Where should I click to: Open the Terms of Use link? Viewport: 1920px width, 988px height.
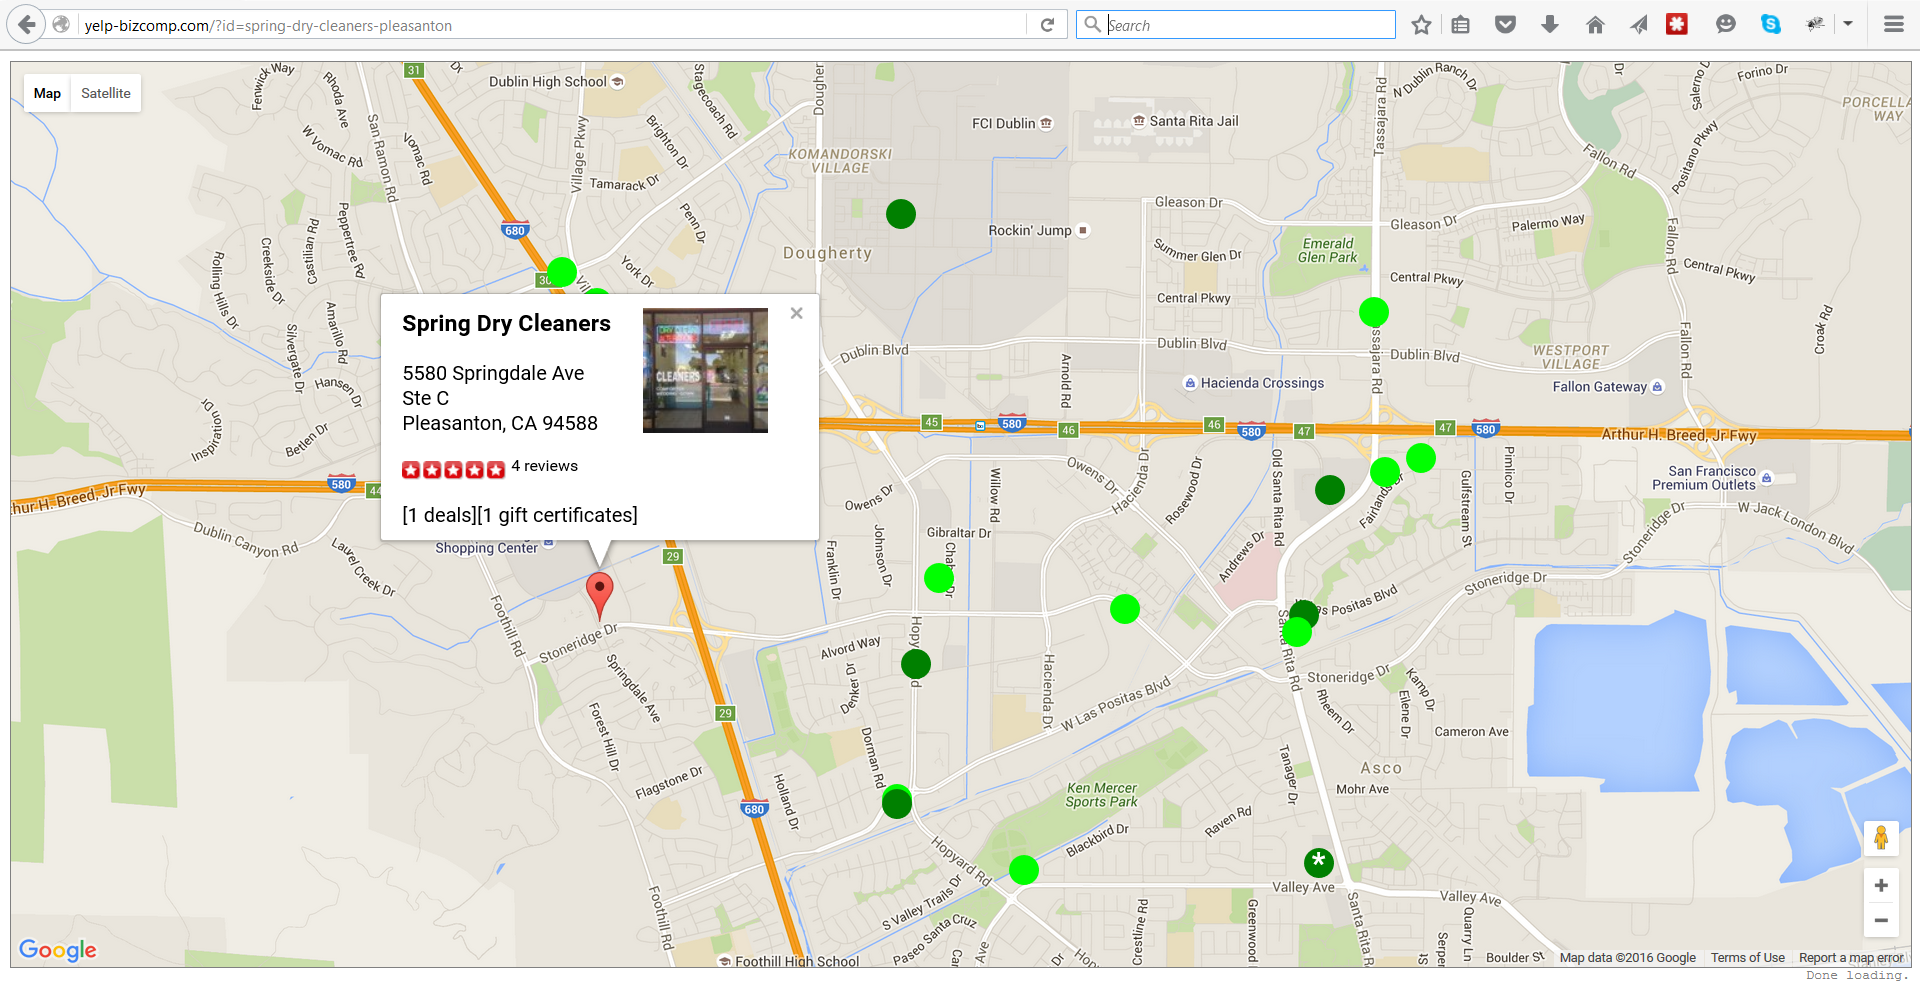1747,958
